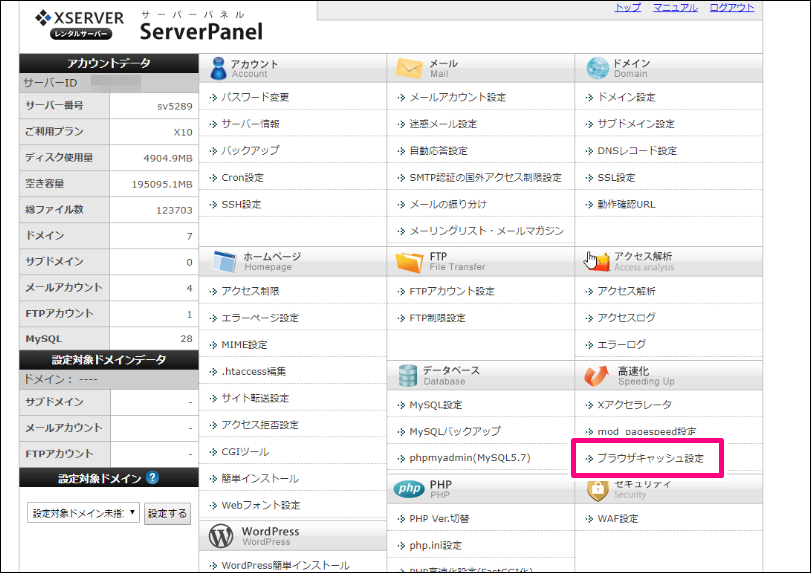The height and width of the screenshot is (573, 811).
Task: Open サイト転送設定
Action: 256,398
